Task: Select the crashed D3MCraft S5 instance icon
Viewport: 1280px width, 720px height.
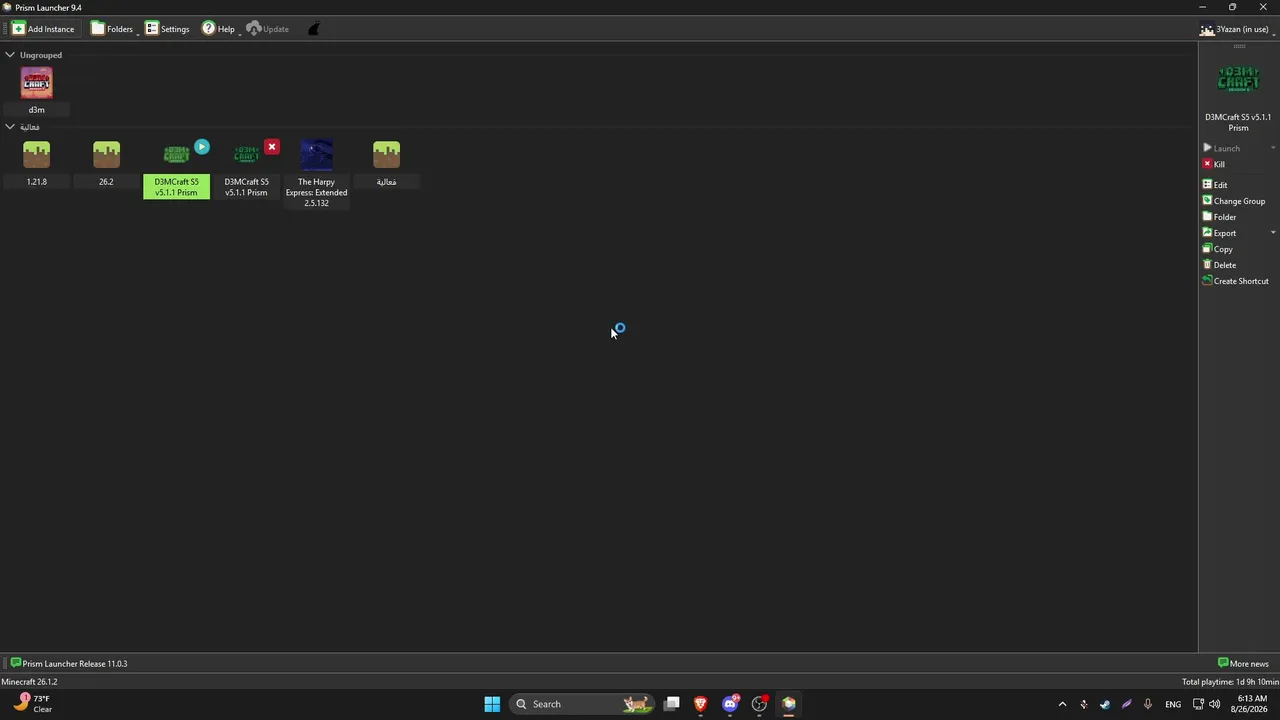Action: [x=247, y=155]
